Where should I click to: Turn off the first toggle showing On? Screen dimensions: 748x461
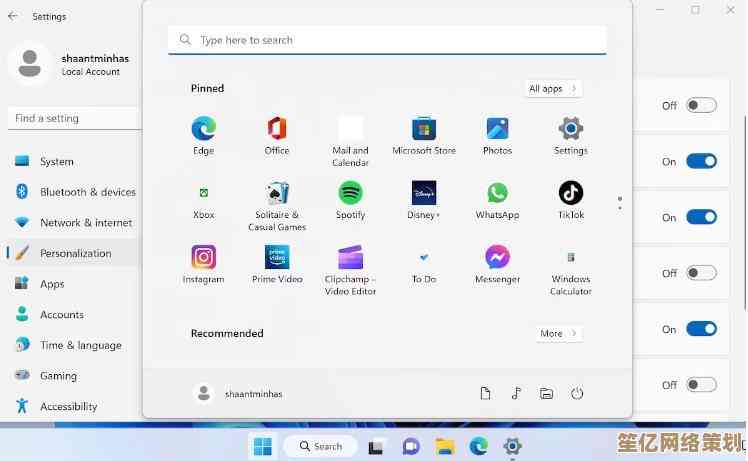coord(701,161)
